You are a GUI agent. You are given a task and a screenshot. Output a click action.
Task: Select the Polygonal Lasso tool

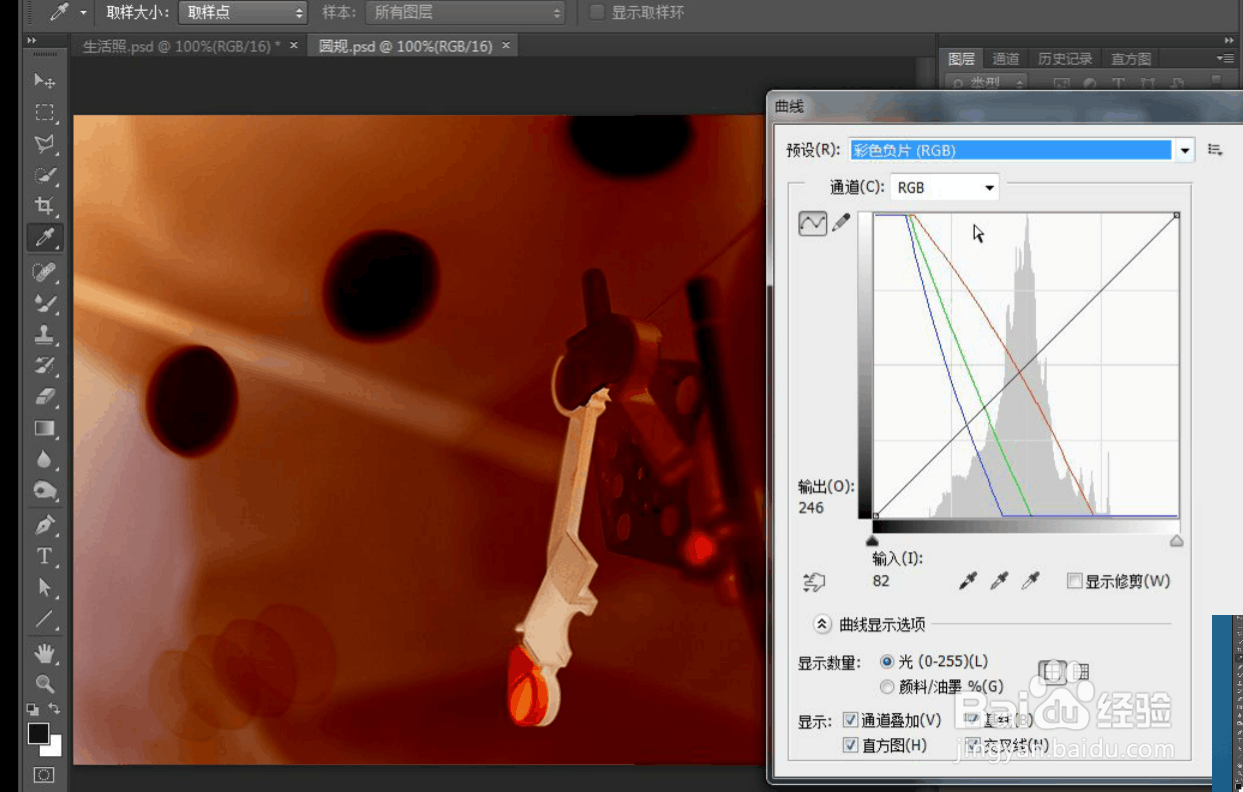[x=44, y=144]
